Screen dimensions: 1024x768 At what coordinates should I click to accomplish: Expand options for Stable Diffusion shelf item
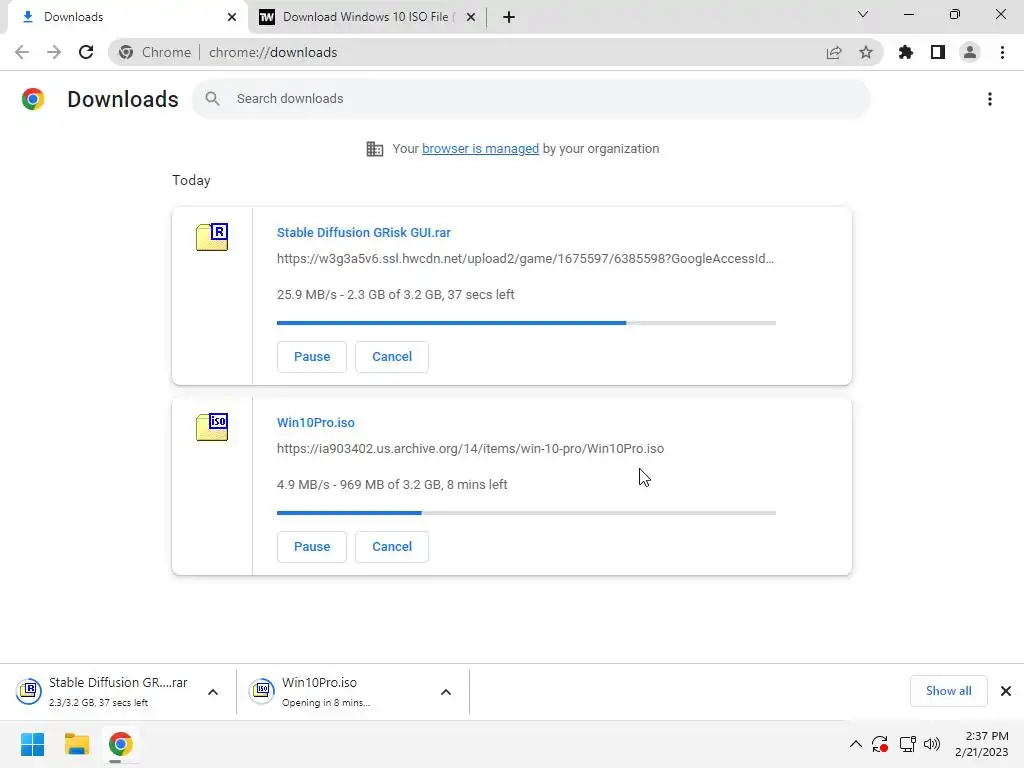pos(213,692)
